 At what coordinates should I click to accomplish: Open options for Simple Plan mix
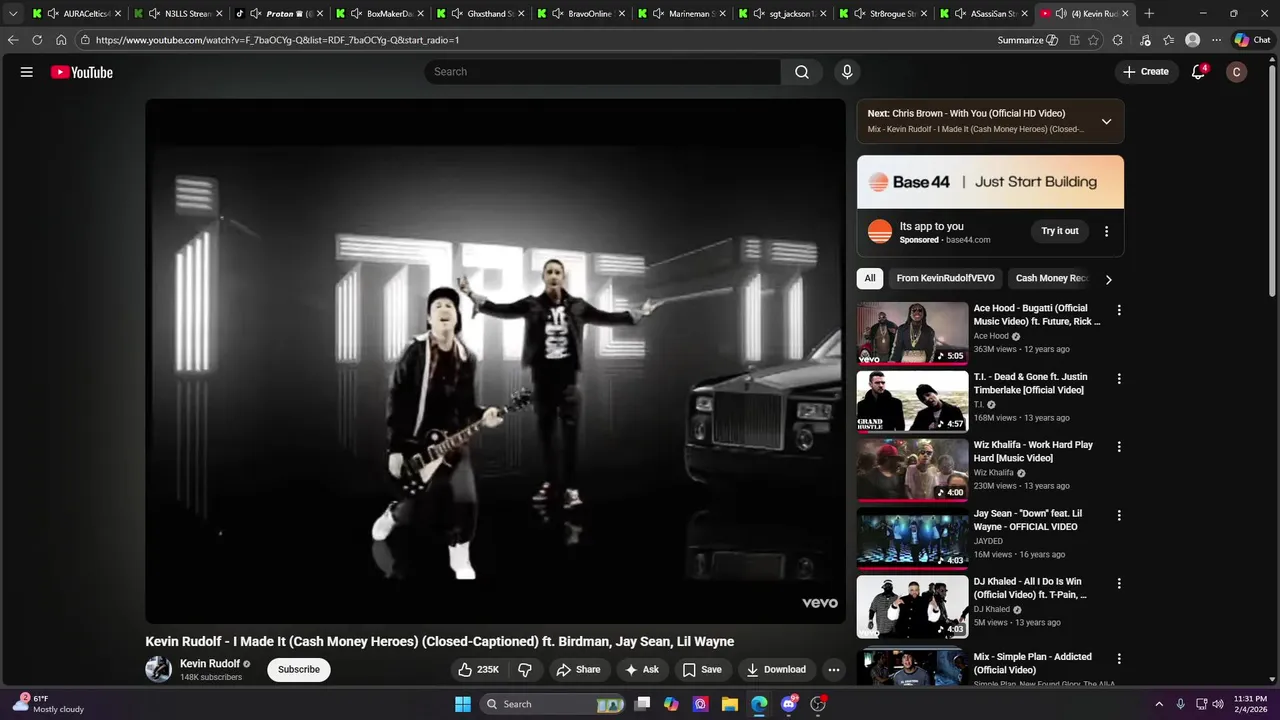point(1119,659)
